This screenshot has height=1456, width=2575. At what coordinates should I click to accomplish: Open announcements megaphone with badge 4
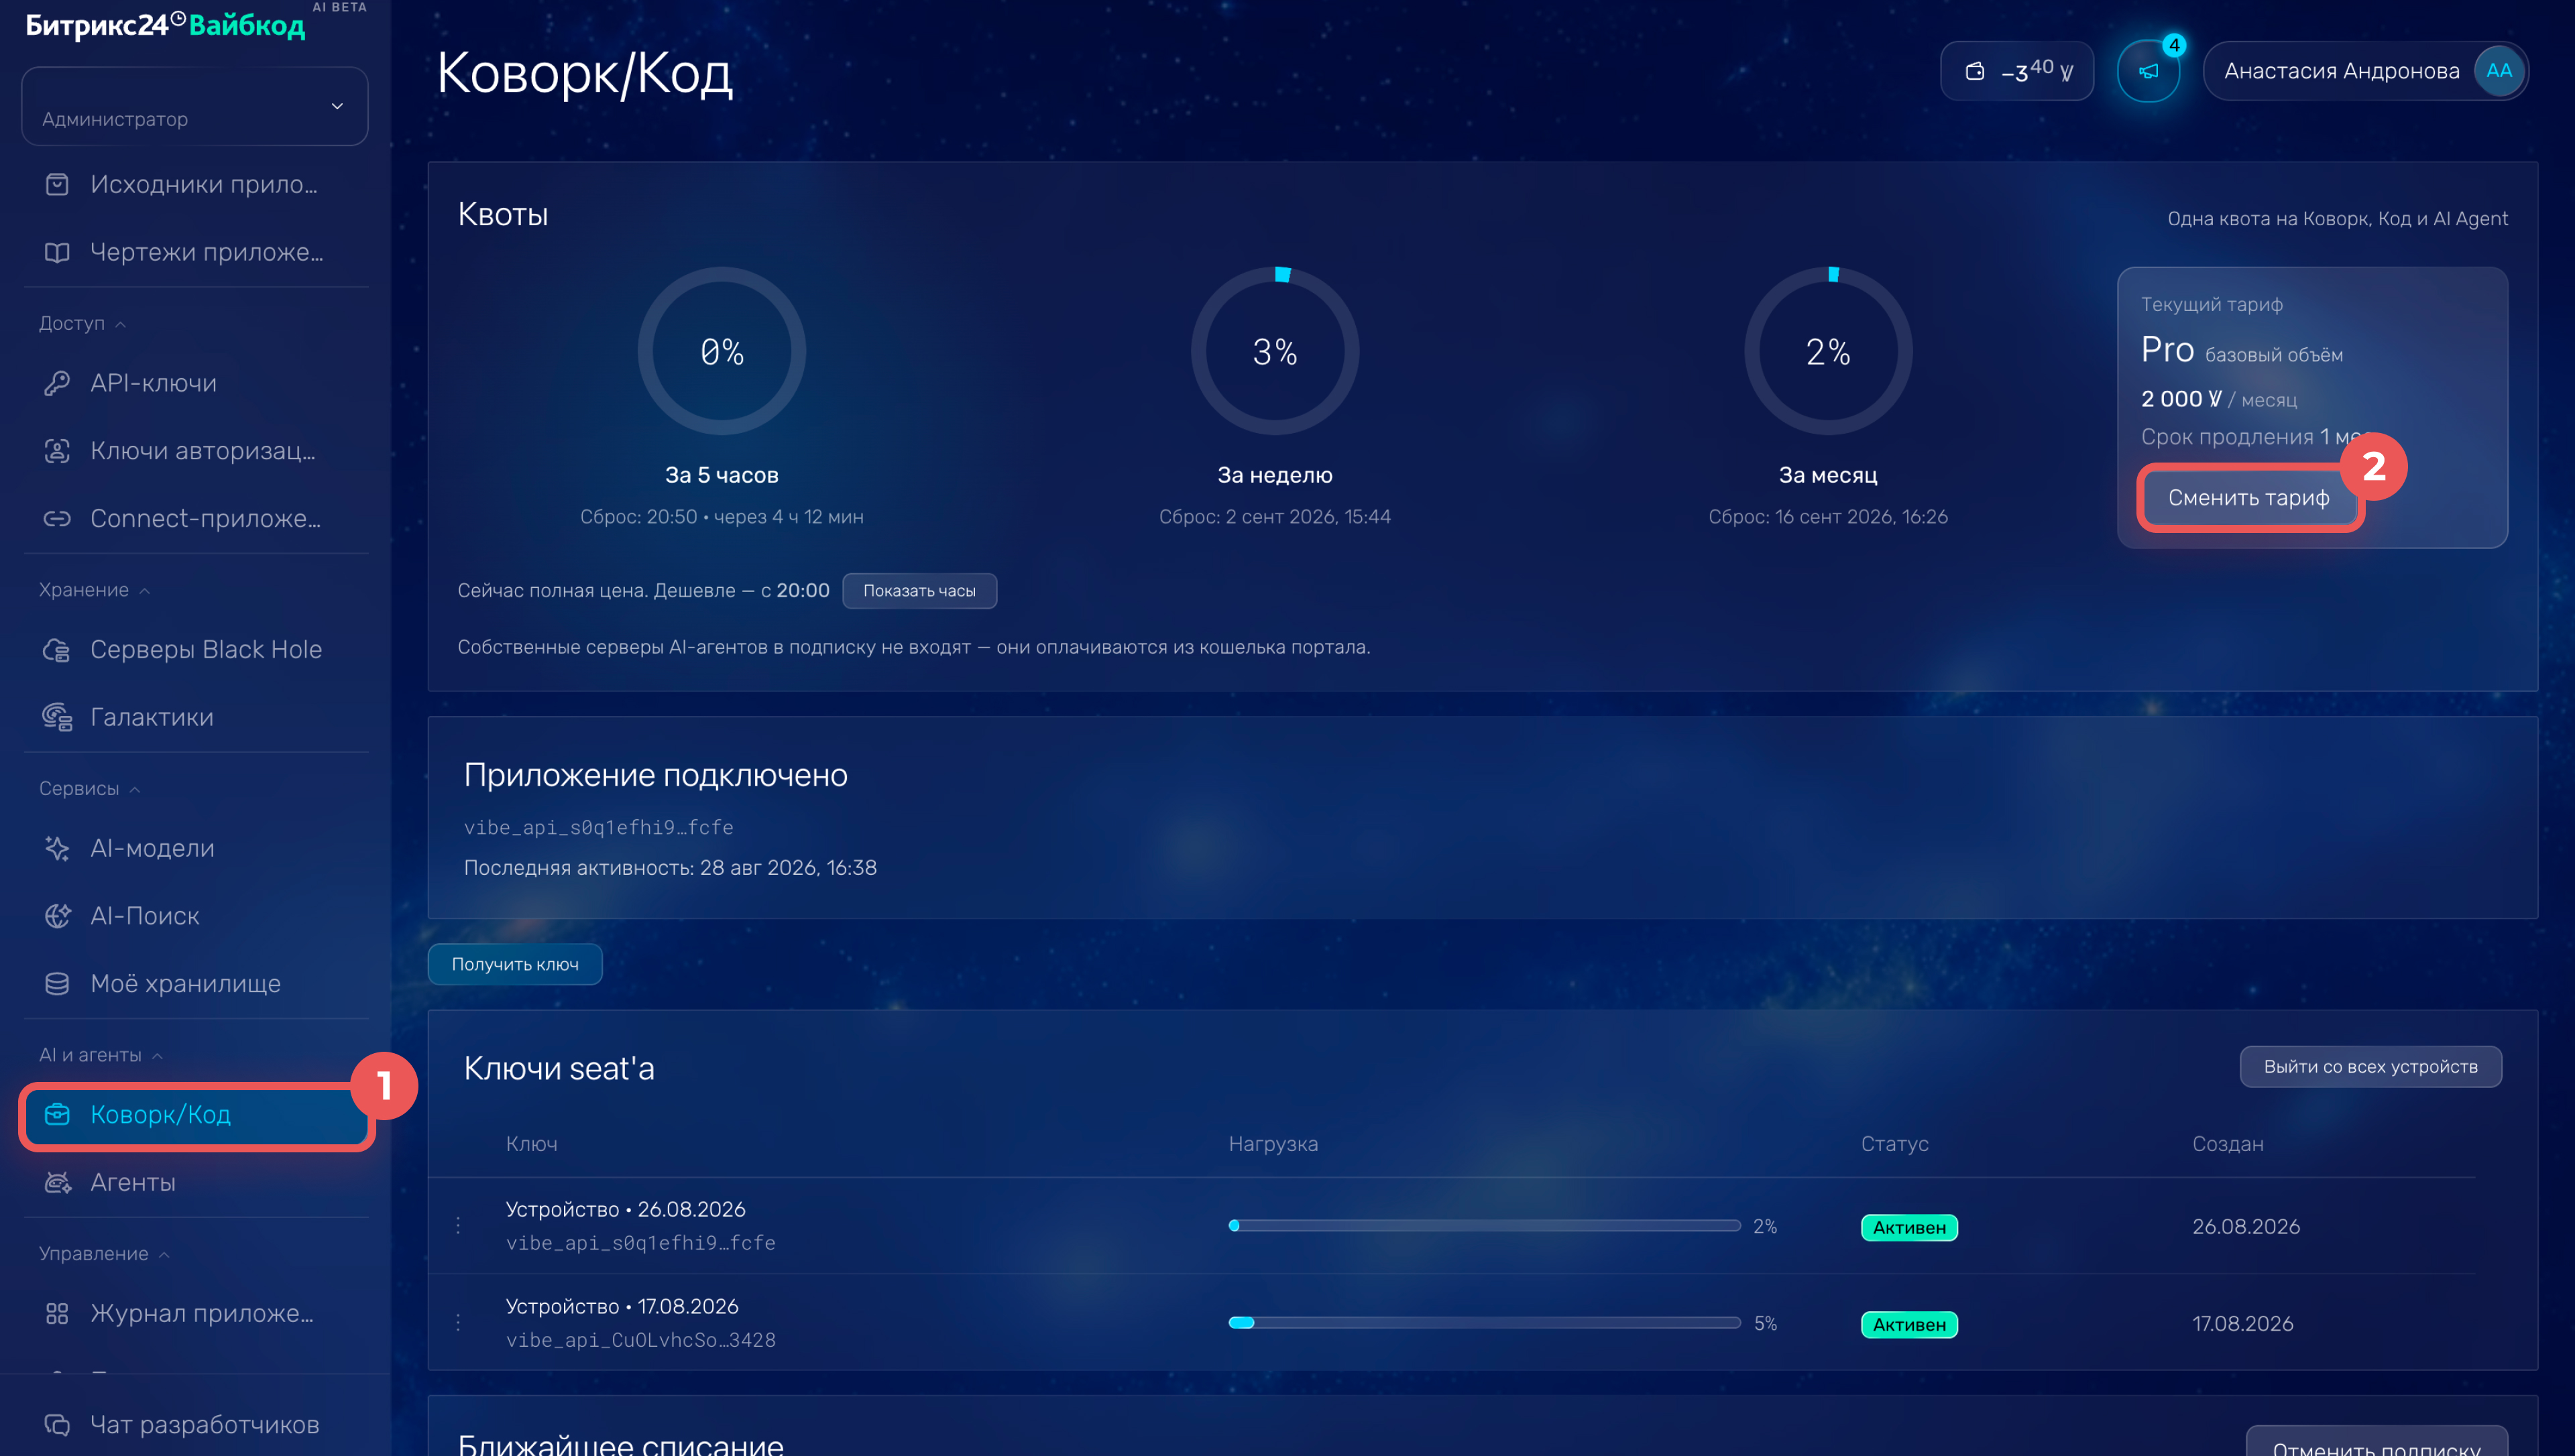(2148, 71)
